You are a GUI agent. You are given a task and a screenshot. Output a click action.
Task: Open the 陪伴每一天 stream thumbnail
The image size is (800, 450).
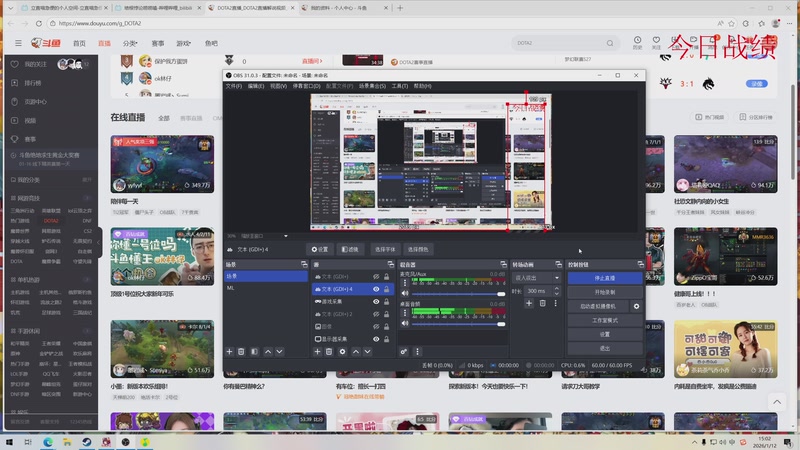tap(162, 164)
